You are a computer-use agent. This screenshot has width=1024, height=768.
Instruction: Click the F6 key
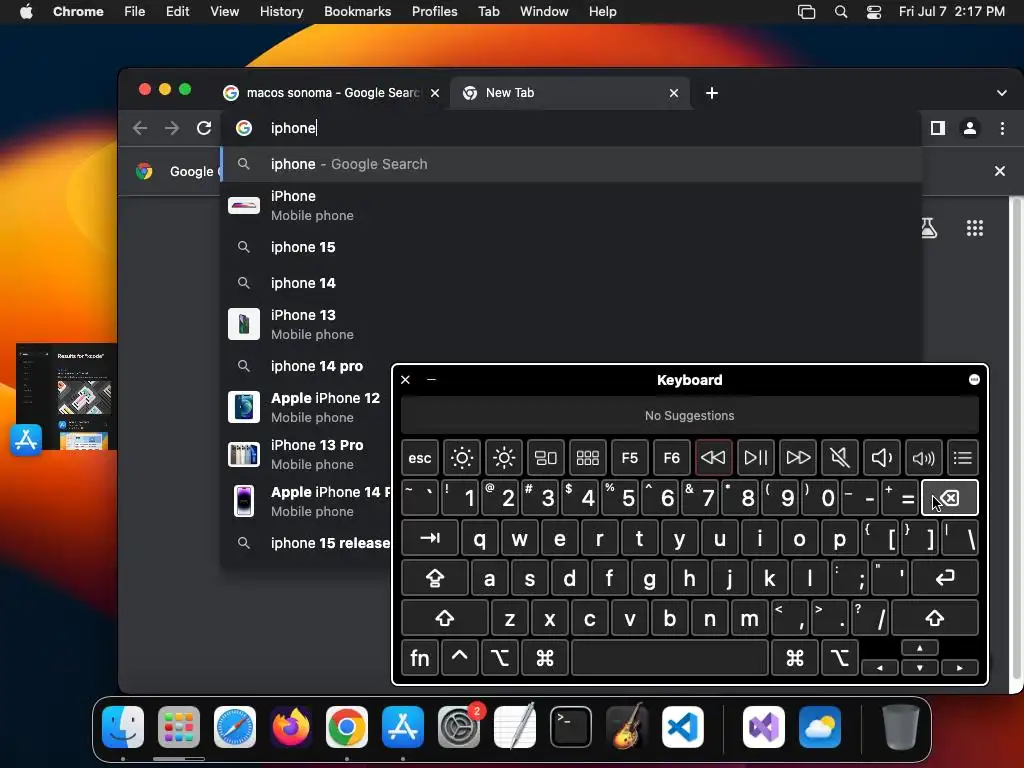point(671,458)
